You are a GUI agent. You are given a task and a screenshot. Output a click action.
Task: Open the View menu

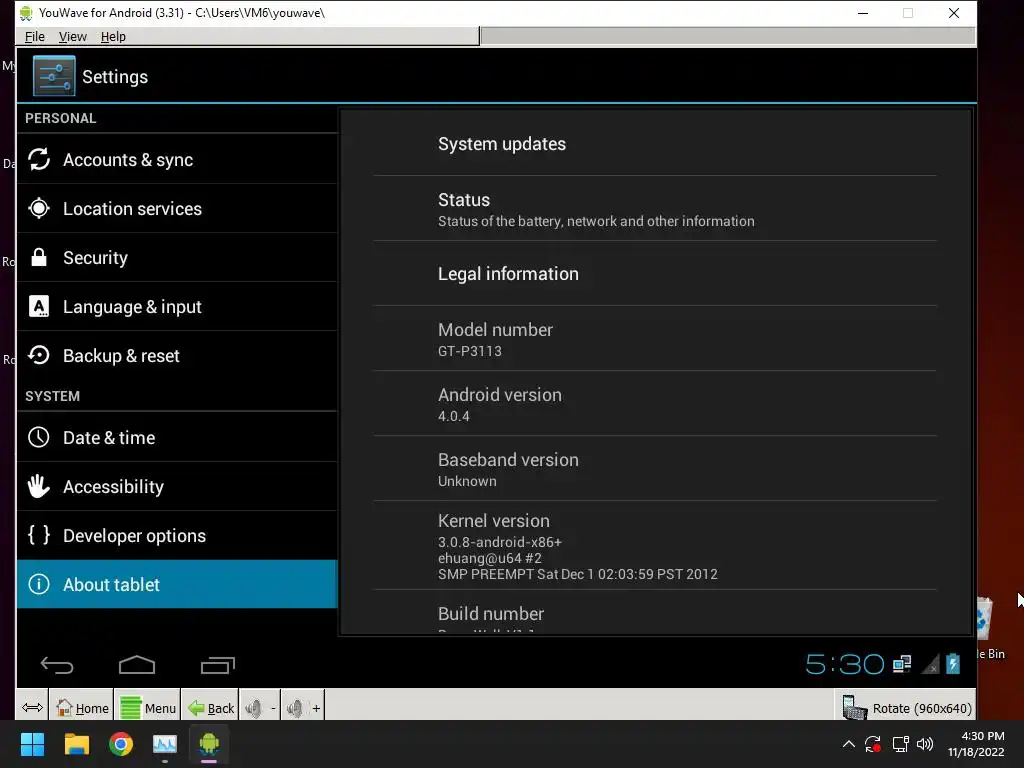[x=72, y=37]
